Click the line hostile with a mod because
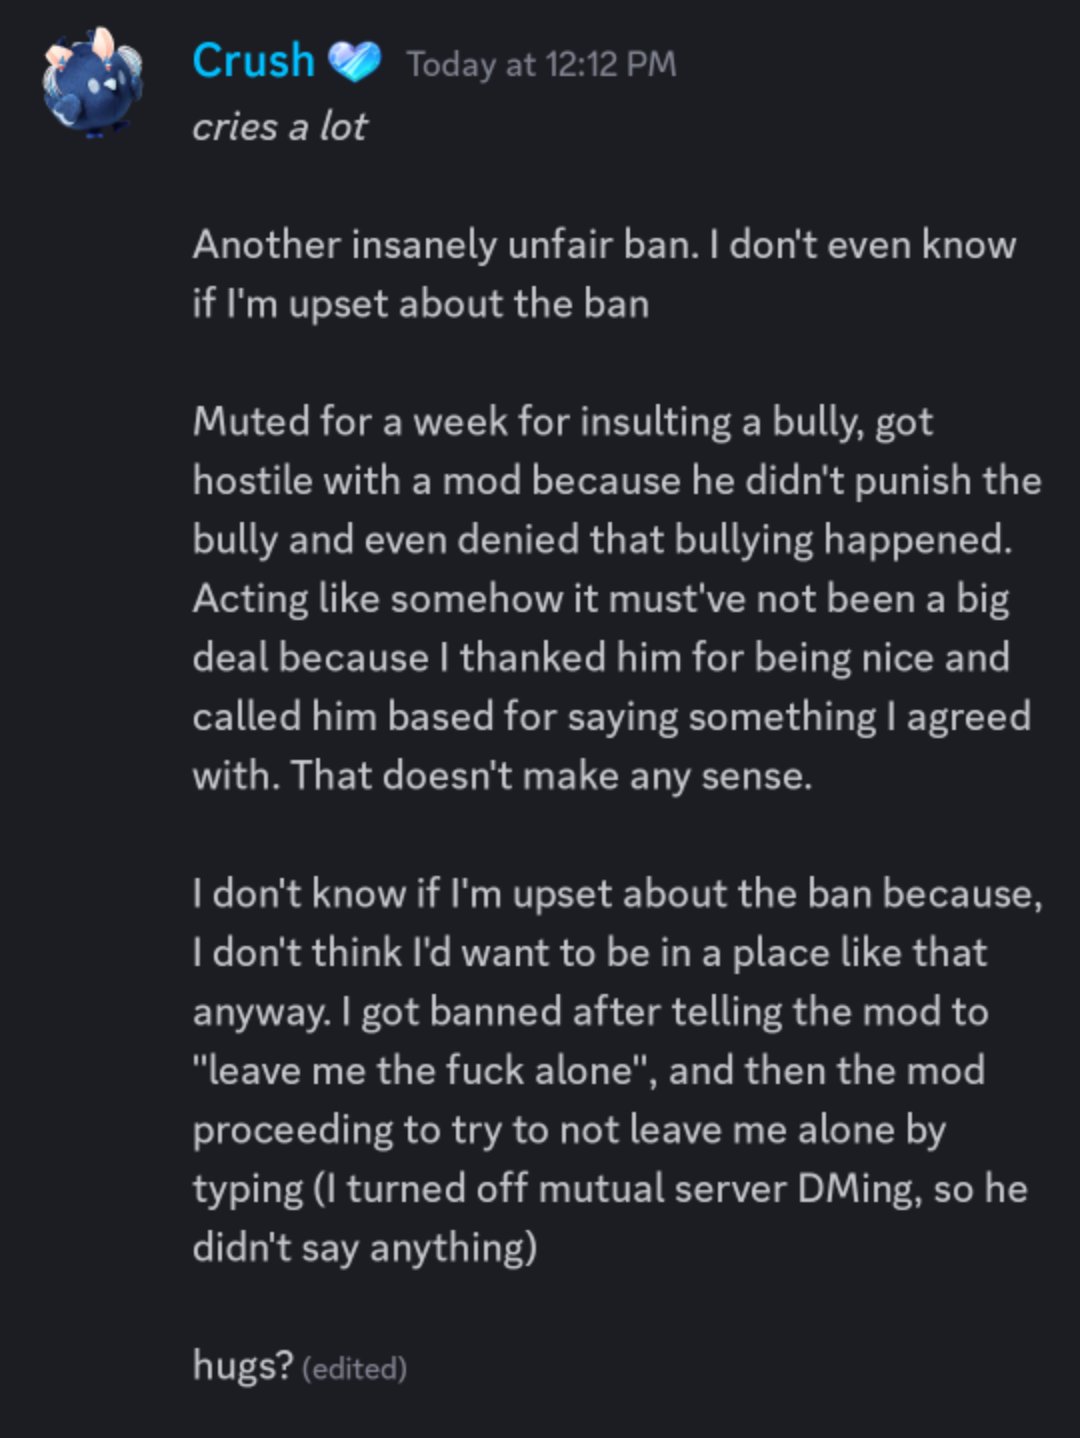Screen dimensions: 1080x1438 [617, 481]
